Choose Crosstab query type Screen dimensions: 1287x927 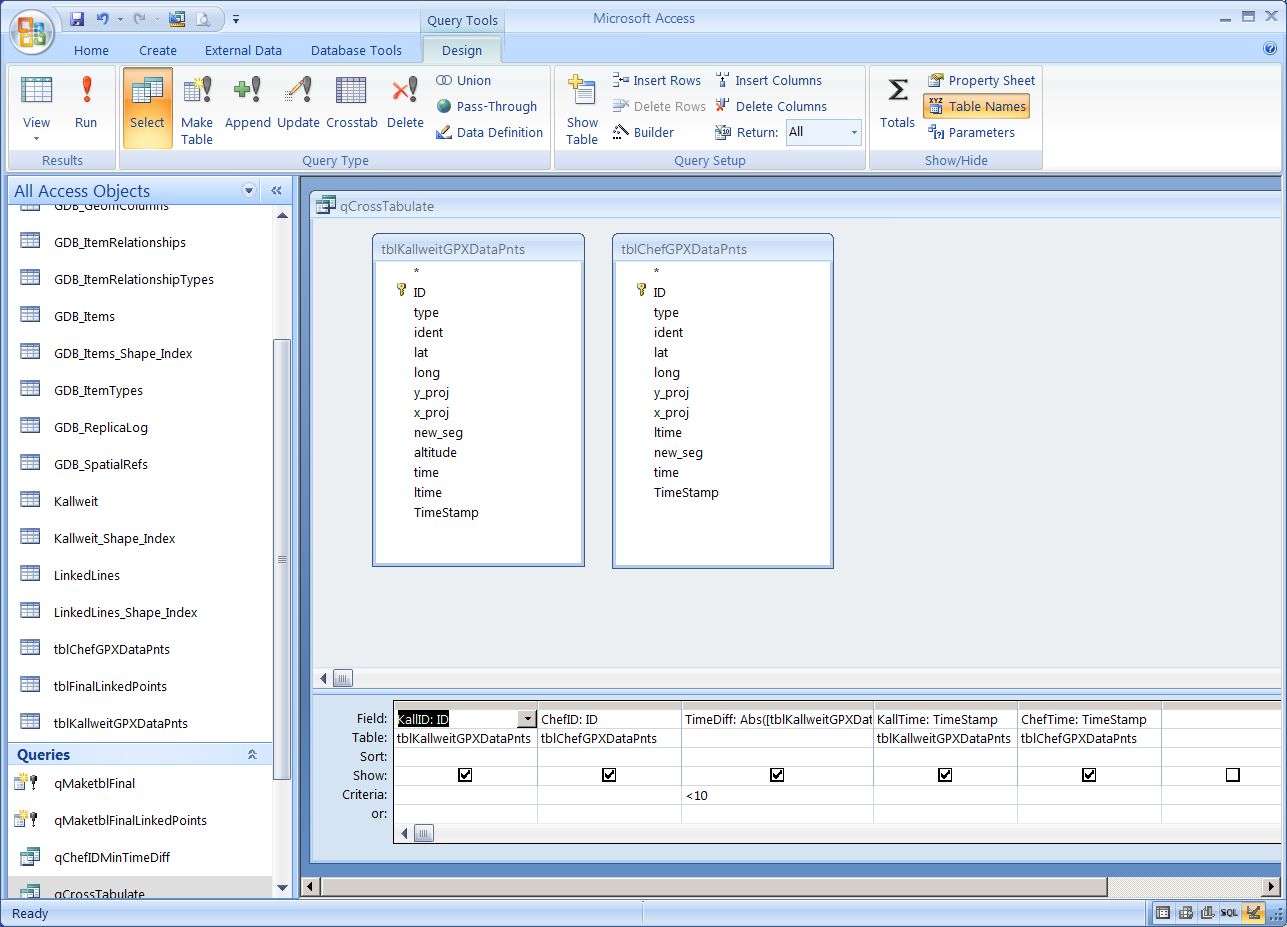click(x=352, y=103)
